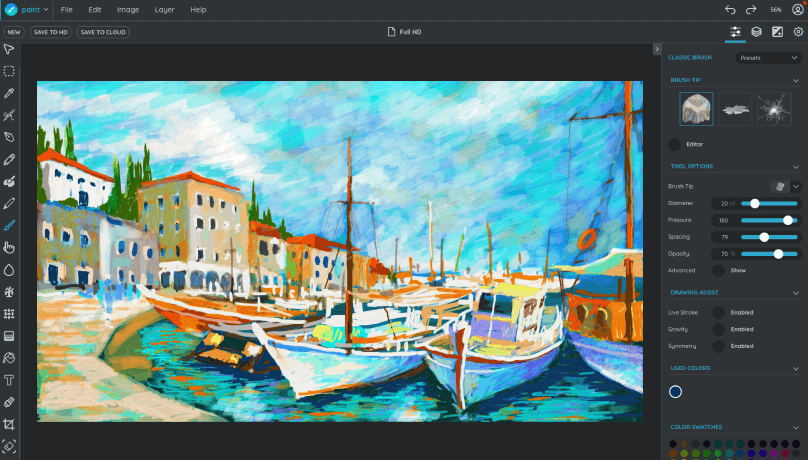The height and width of the screenshot is (460, 808).
Task: Select the Text tool
Action: click(9, 380)
